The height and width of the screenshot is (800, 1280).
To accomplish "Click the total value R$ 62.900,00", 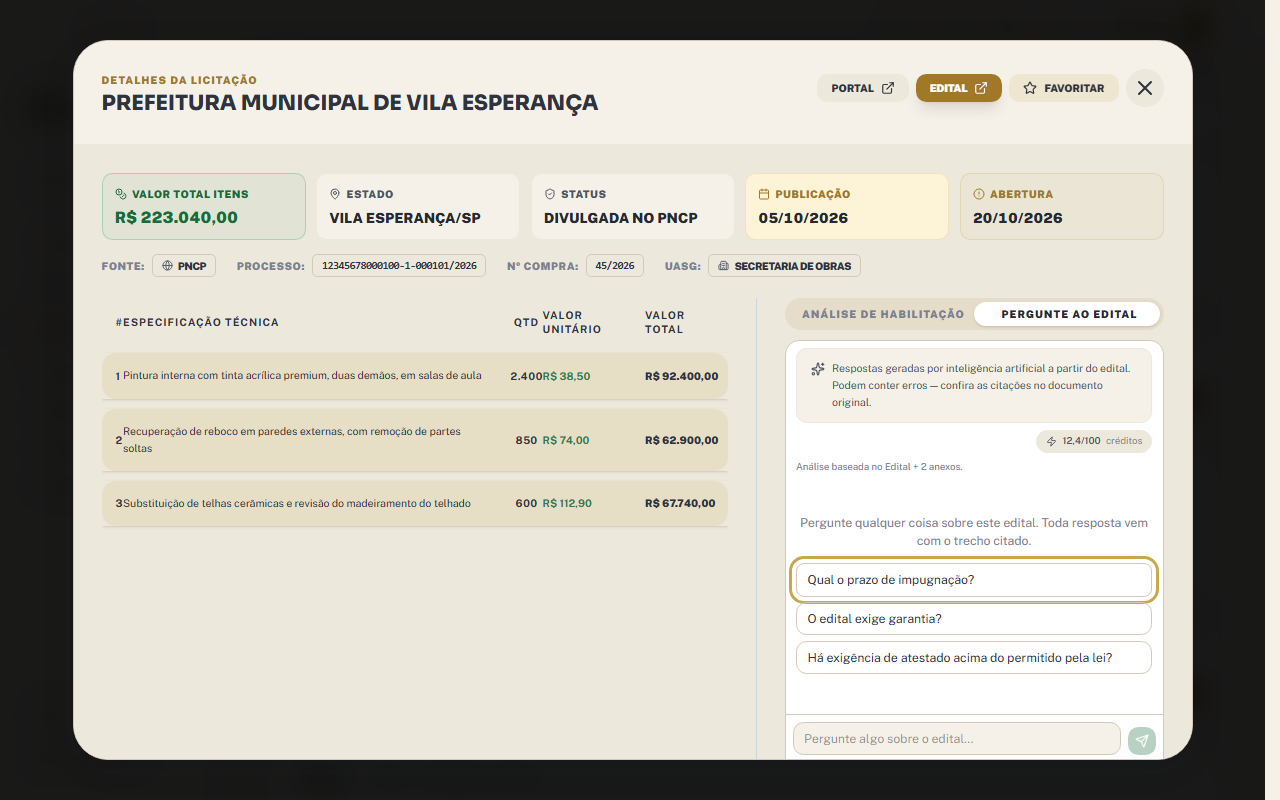I will coord(682,440).
